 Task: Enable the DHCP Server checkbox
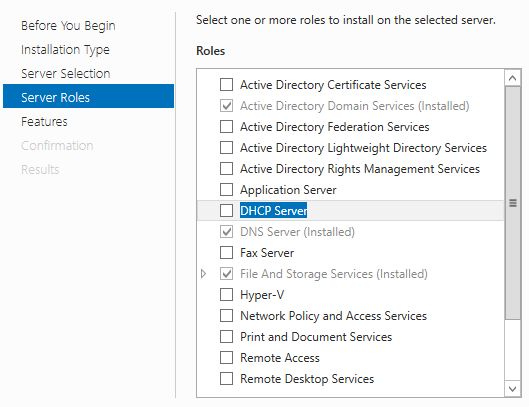coord(226,211)
